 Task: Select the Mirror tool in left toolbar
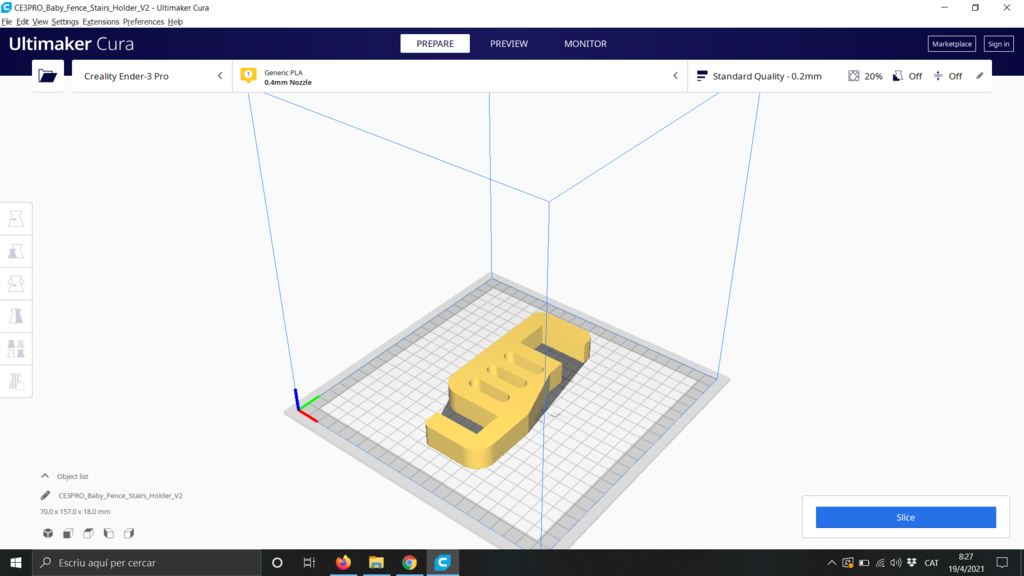pos(16,316)
